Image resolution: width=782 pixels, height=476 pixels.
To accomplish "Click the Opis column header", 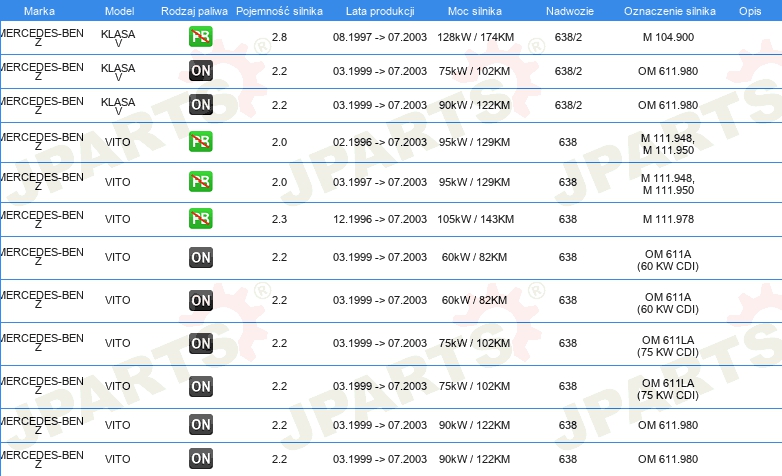I will [750, 11].
